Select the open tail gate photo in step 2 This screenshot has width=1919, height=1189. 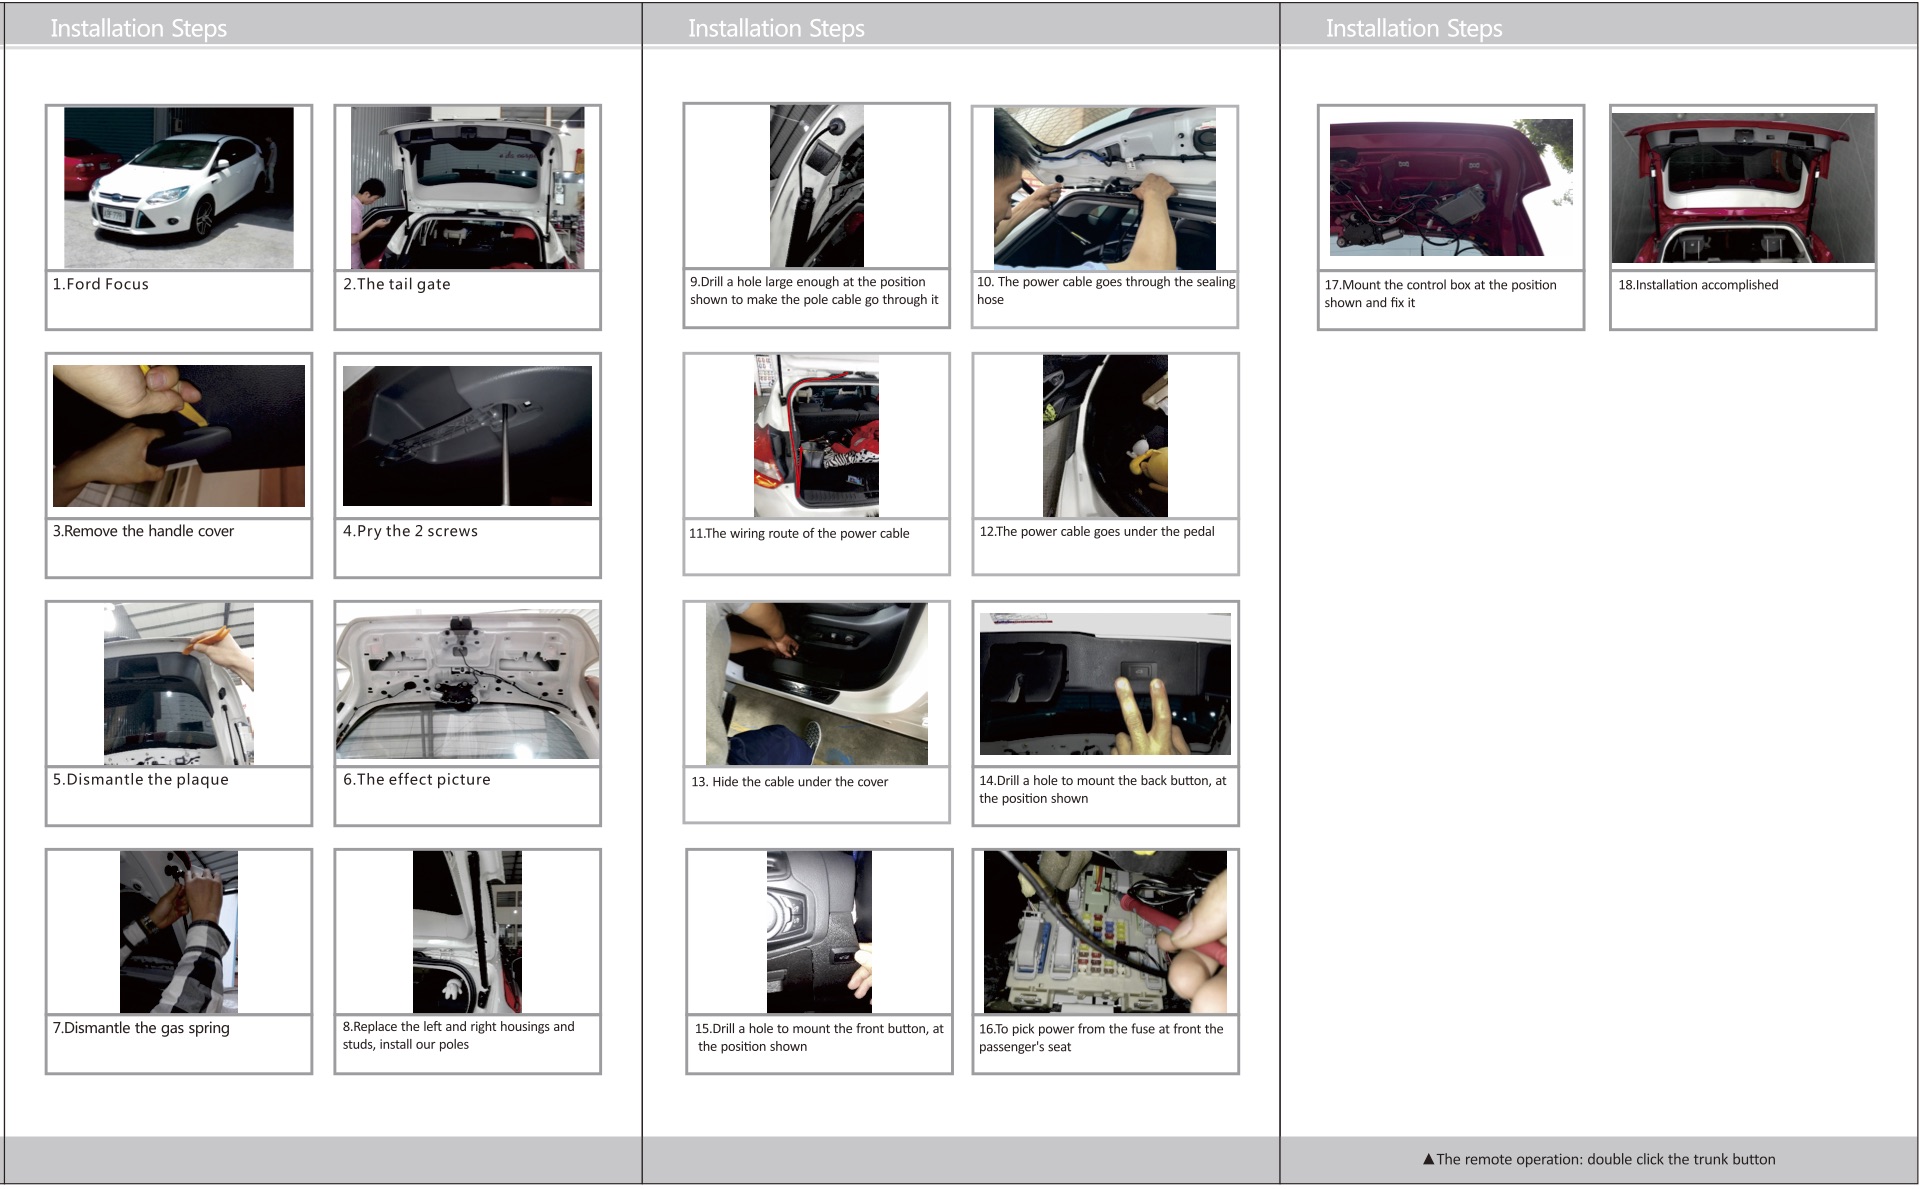tap(467, 188)
